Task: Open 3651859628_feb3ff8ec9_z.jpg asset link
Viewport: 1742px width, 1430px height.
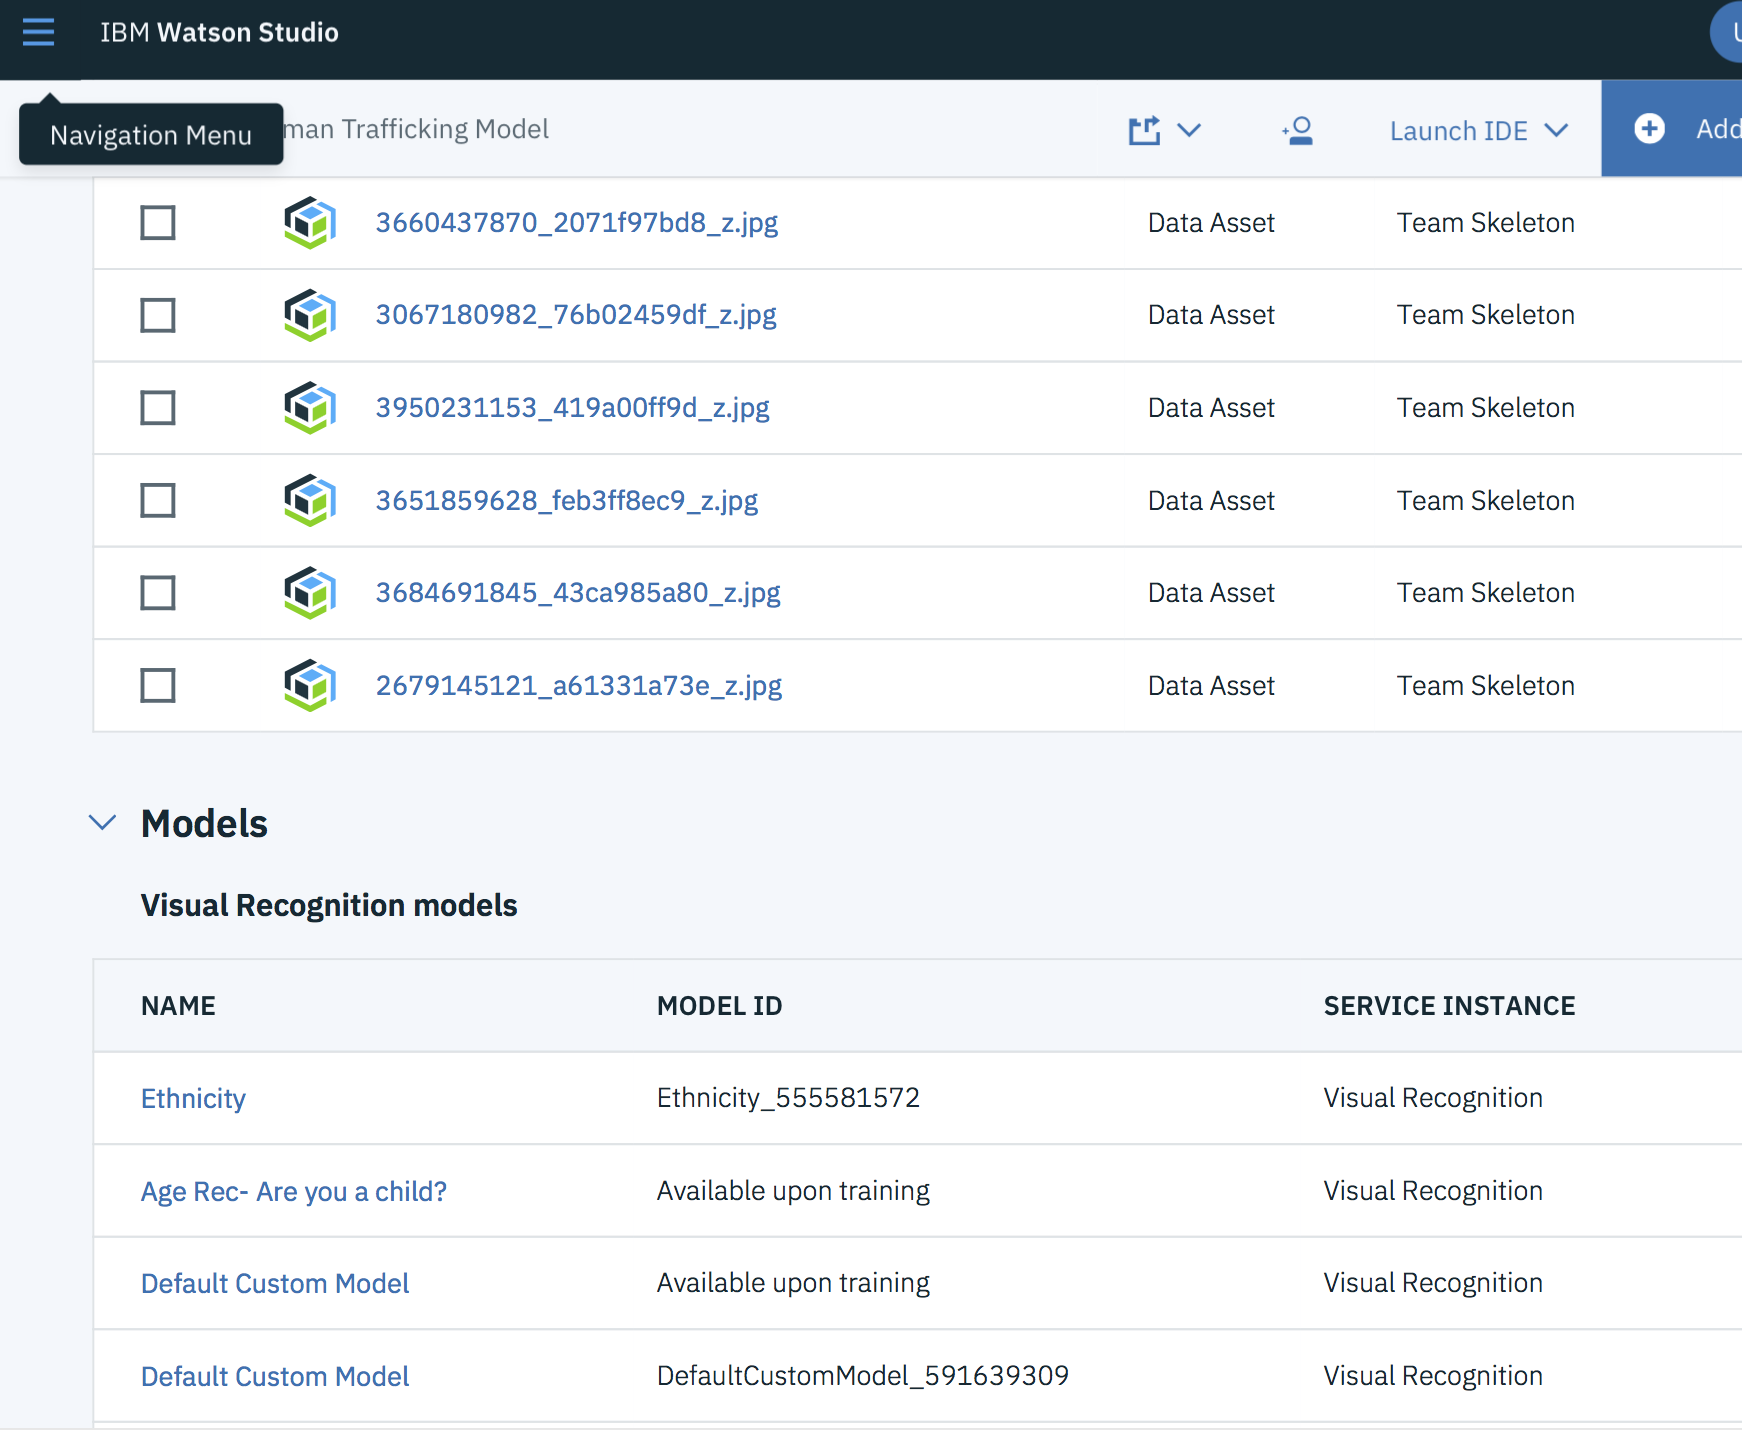Action: pyautogui.click(x=567, y=500)
